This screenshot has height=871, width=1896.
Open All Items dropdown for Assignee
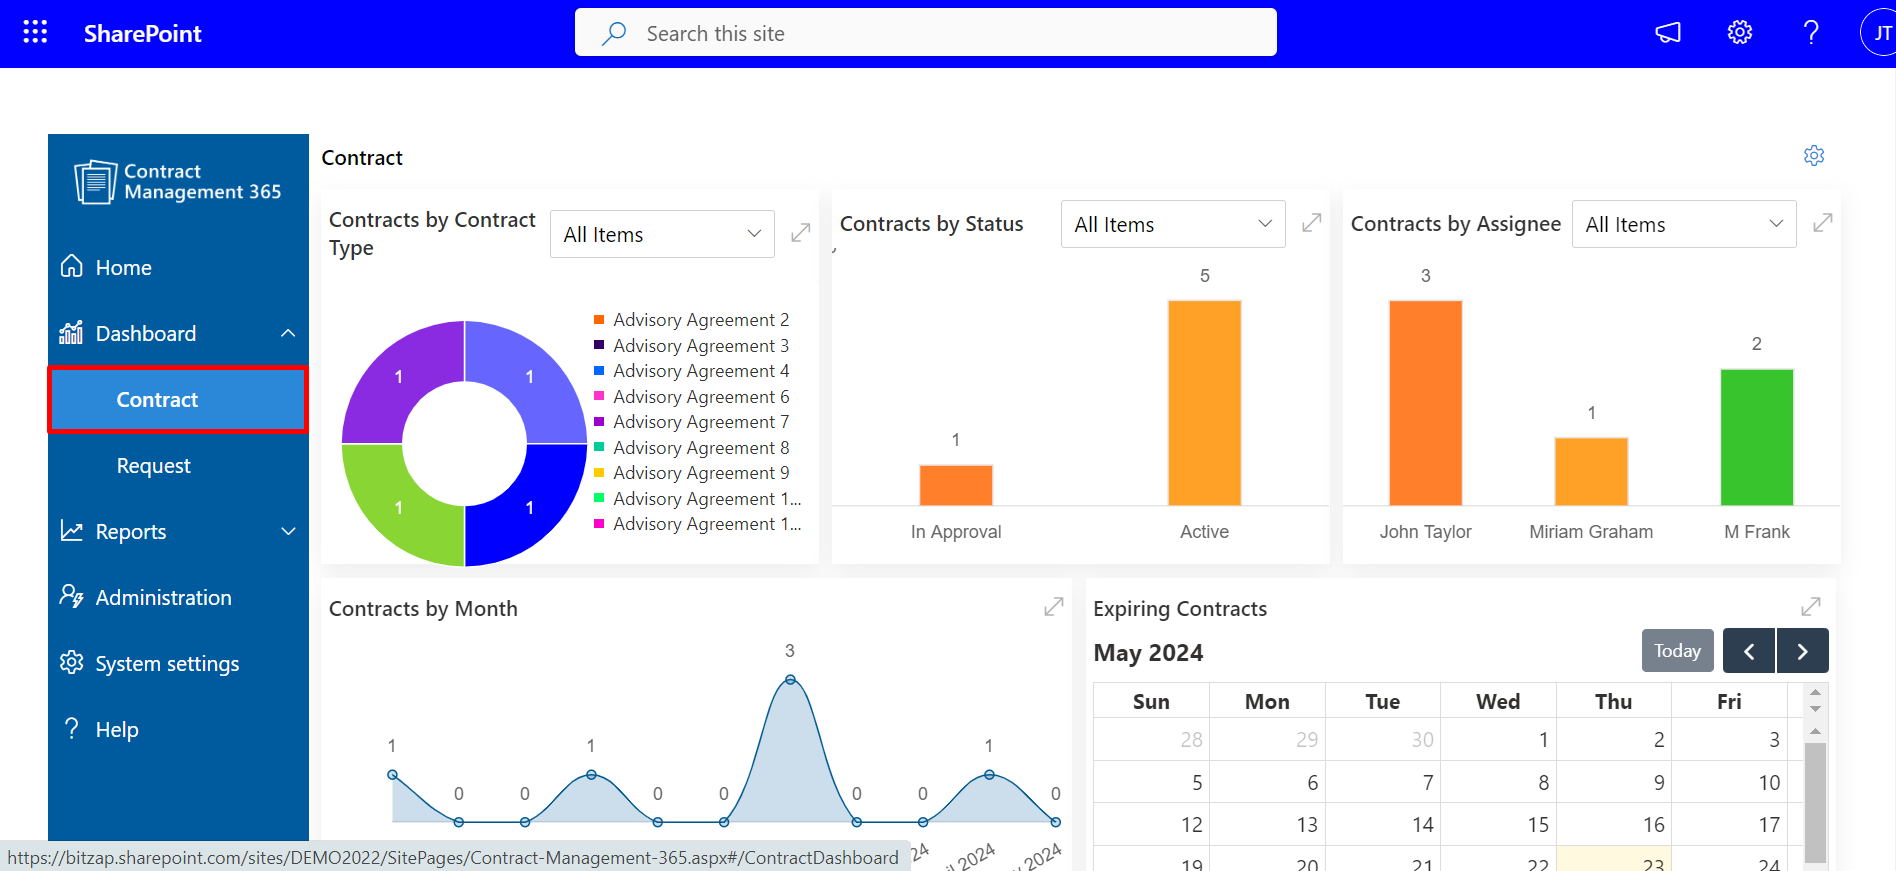pos(1684,224)
